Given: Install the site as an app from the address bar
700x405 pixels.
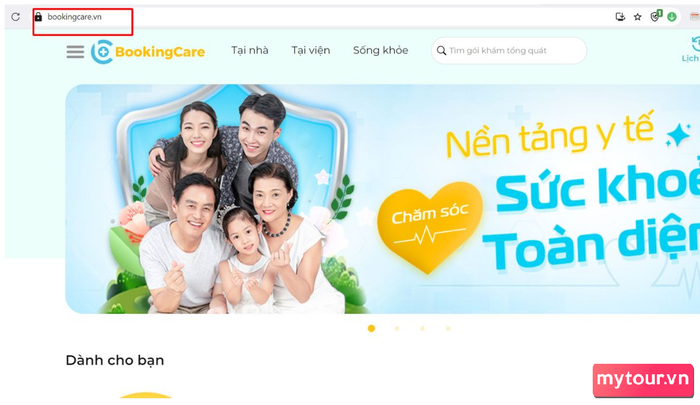Looking at the screenshot, I should [x=620, y=17].
